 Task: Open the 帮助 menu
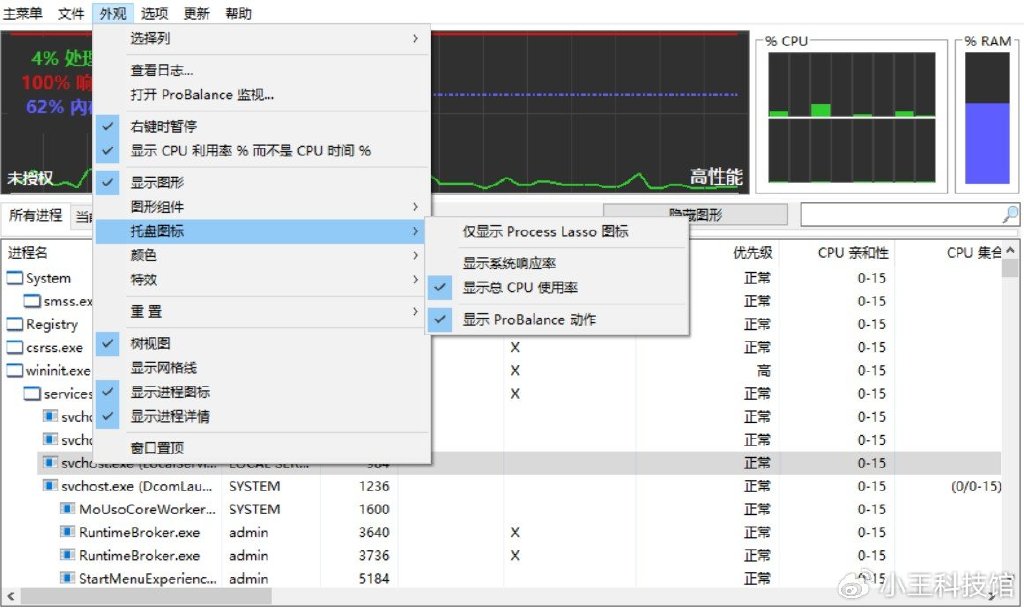[x=238, y=13]
